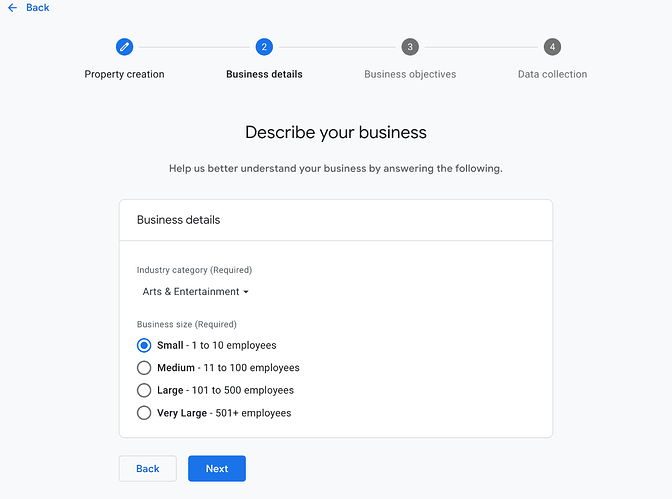
Task: Select the Business details step label
Action: click(x=264, y=74)
